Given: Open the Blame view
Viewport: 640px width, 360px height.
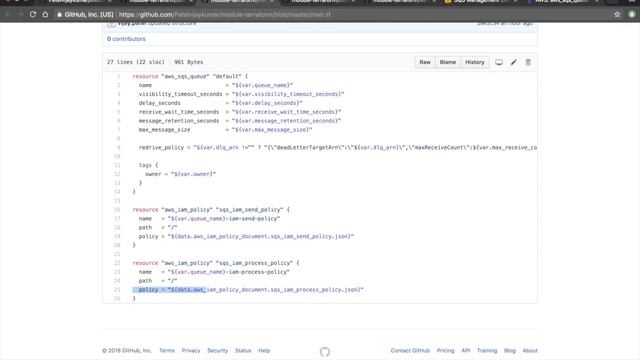Looking at the screenshot, I should pyautogui.click(x=448, y=62).
